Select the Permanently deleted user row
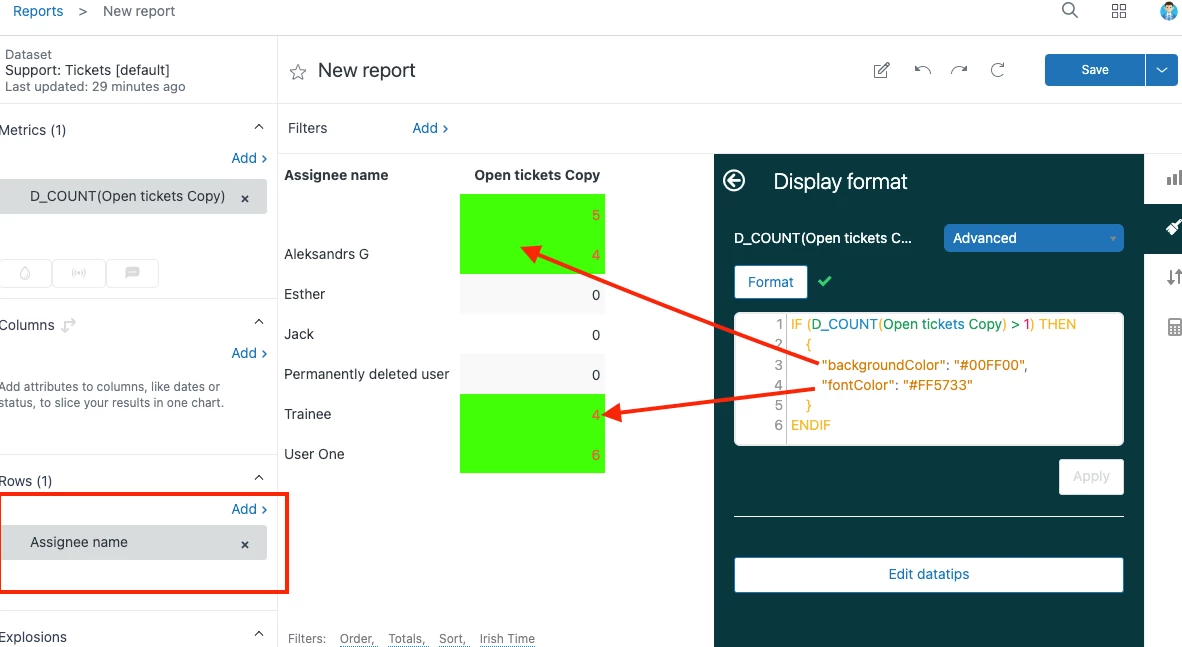1182x647 pixels. pos(366,374)
